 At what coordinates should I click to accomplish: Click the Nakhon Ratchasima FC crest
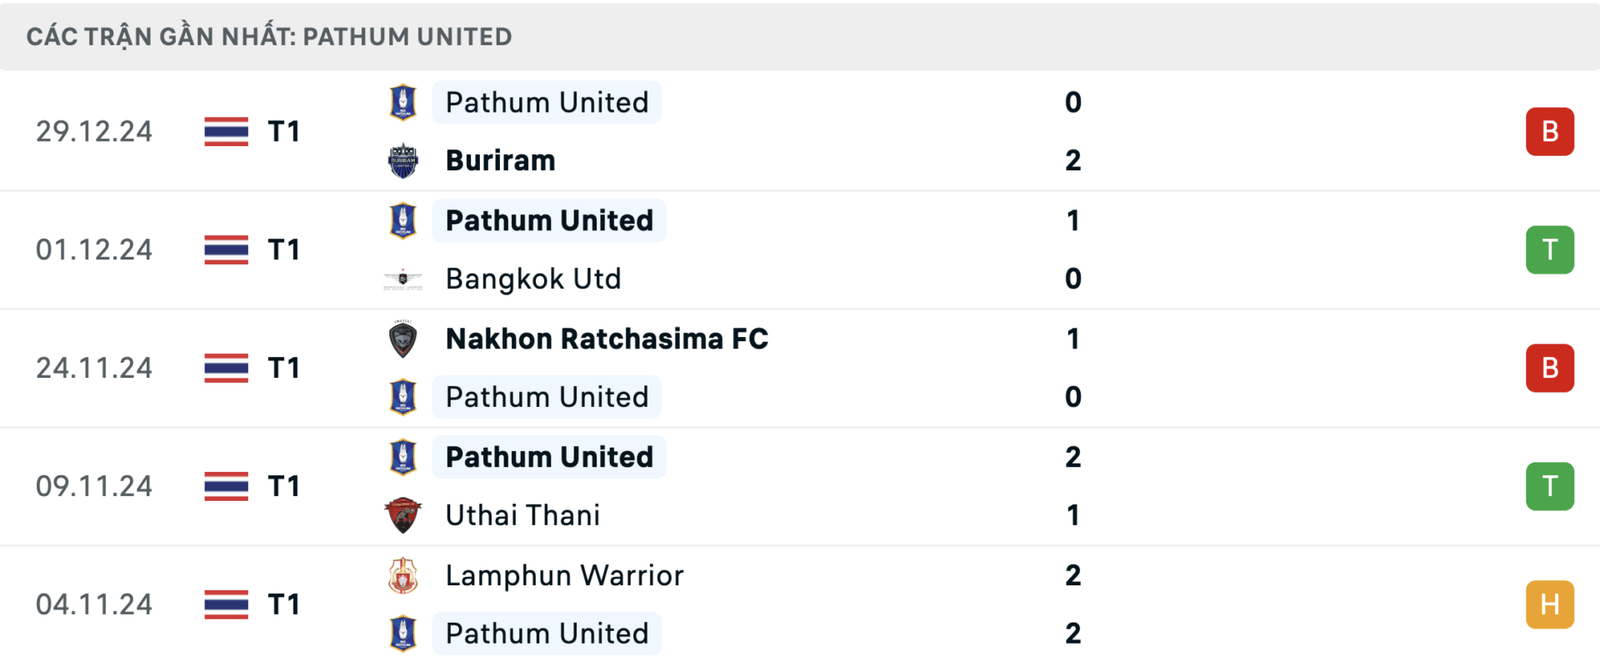(403, 339)
